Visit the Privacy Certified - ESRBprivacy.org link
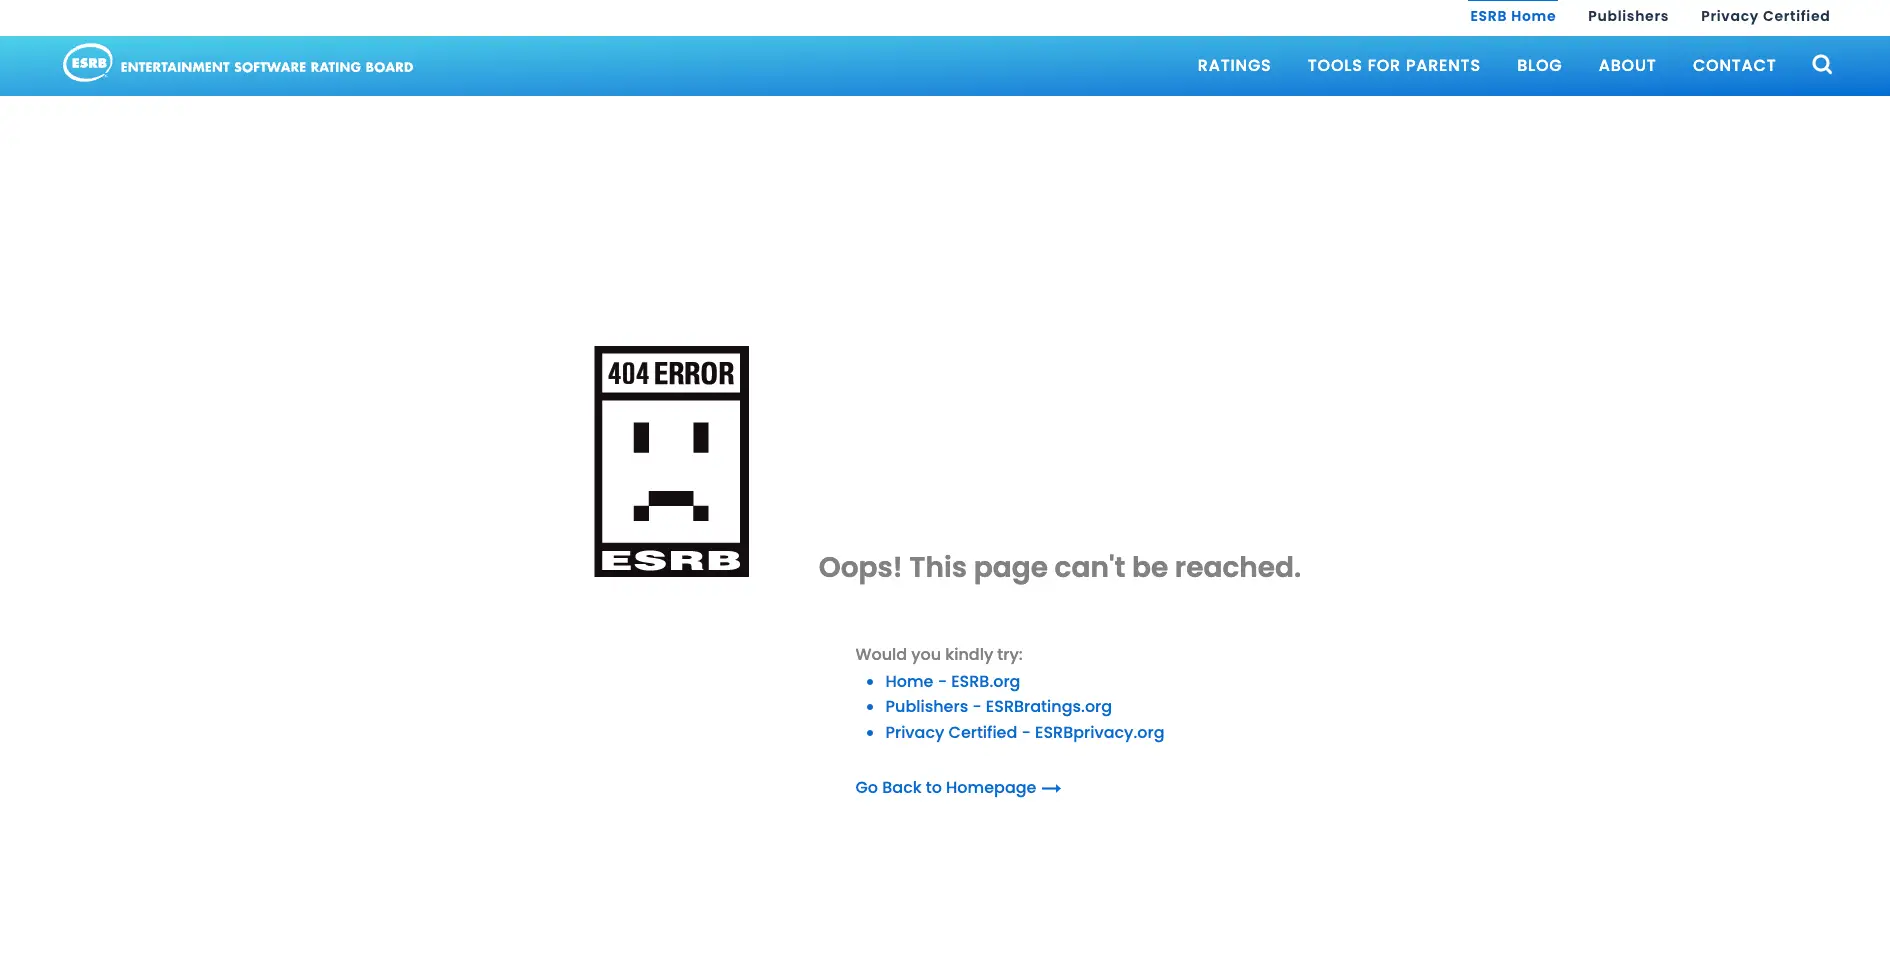 [1024, 733]
